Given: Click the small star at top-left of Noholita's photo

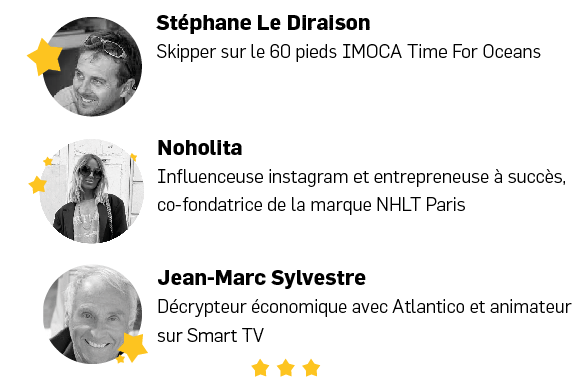Looking at the screenshot, I should 48,161.
